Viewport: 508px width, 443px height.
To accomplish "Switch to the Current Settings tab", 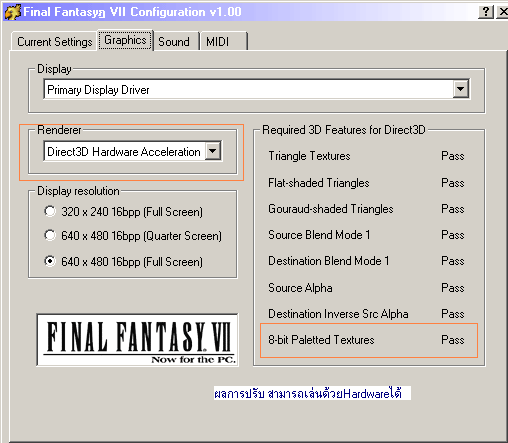I will 55,42.
